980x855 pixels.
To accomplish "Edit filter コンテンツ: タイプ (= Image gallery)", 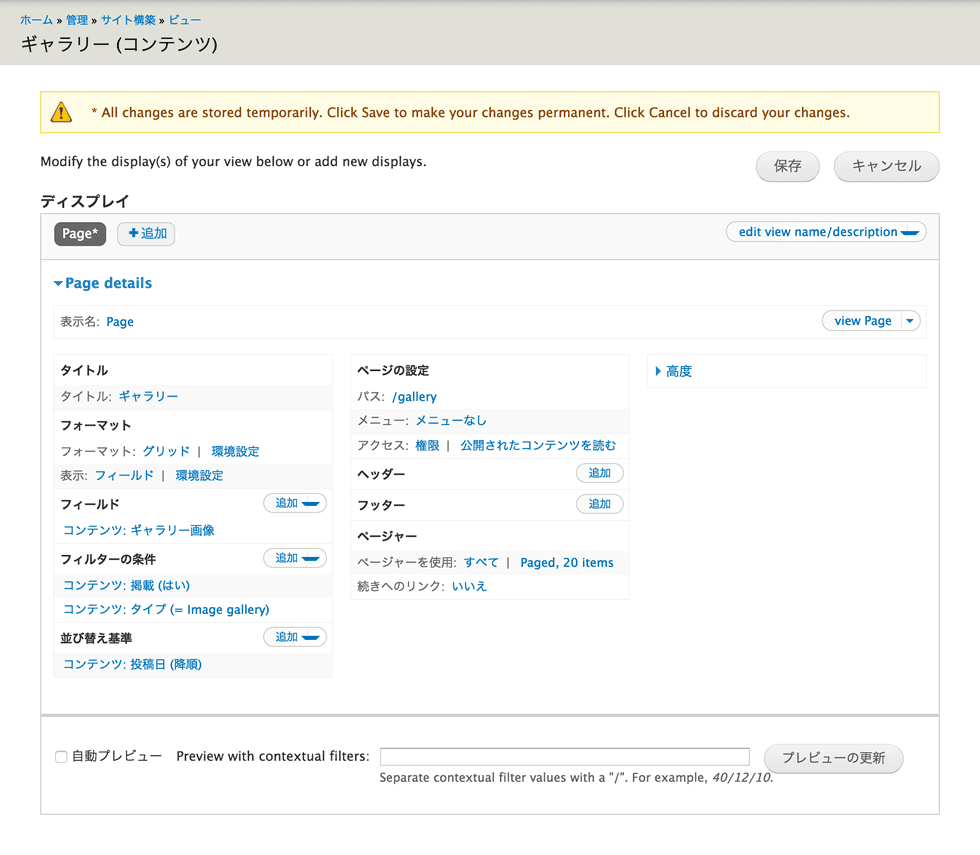I will click(x=166, y=609).
